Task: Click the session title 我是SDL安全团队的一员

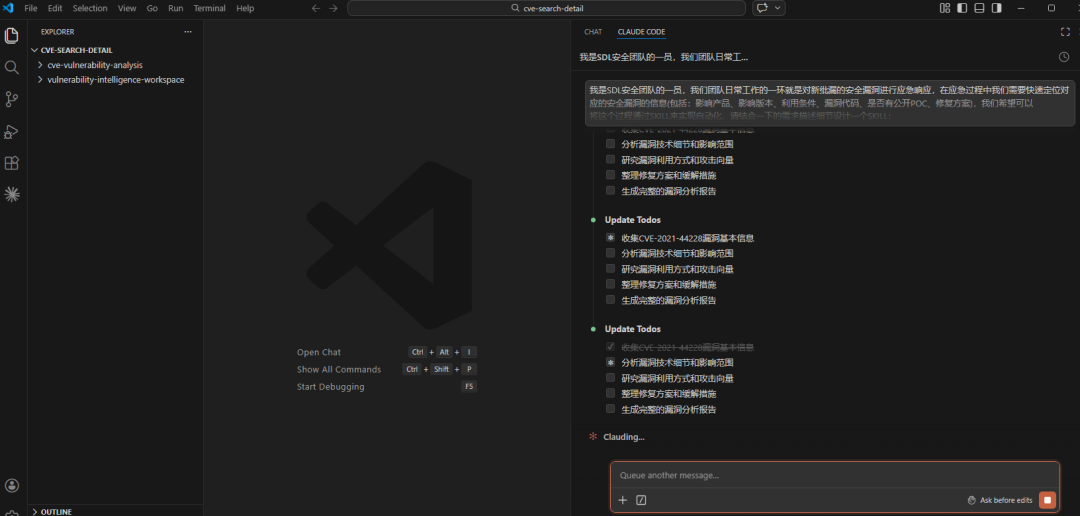Action: [x=664, y=57]
